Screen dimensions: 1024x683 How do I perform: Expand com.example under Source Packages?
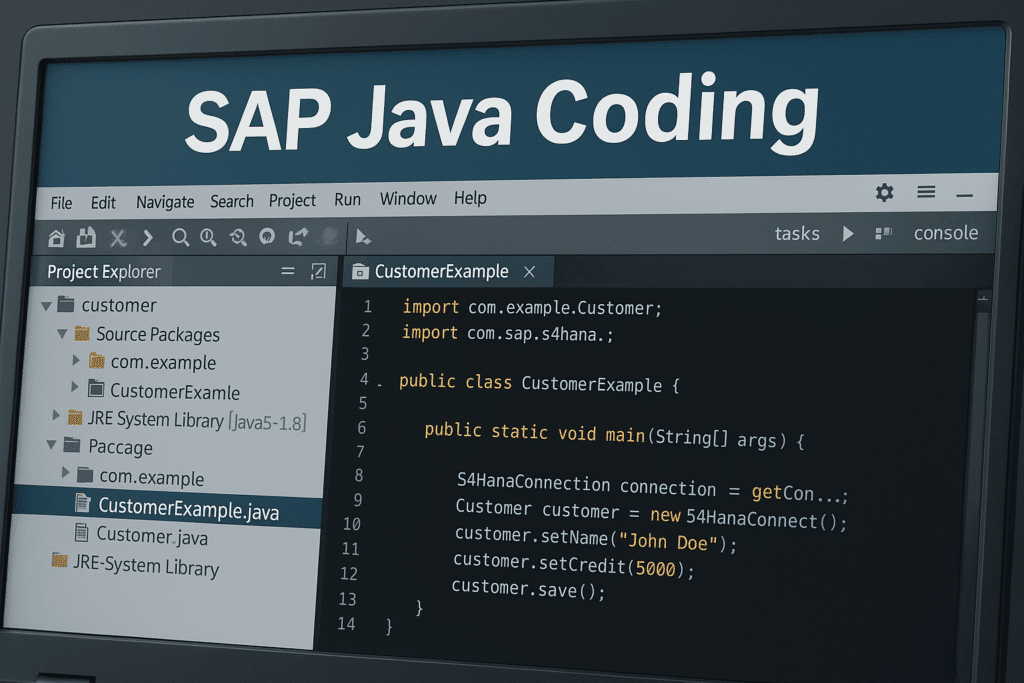tap(76, 360)
